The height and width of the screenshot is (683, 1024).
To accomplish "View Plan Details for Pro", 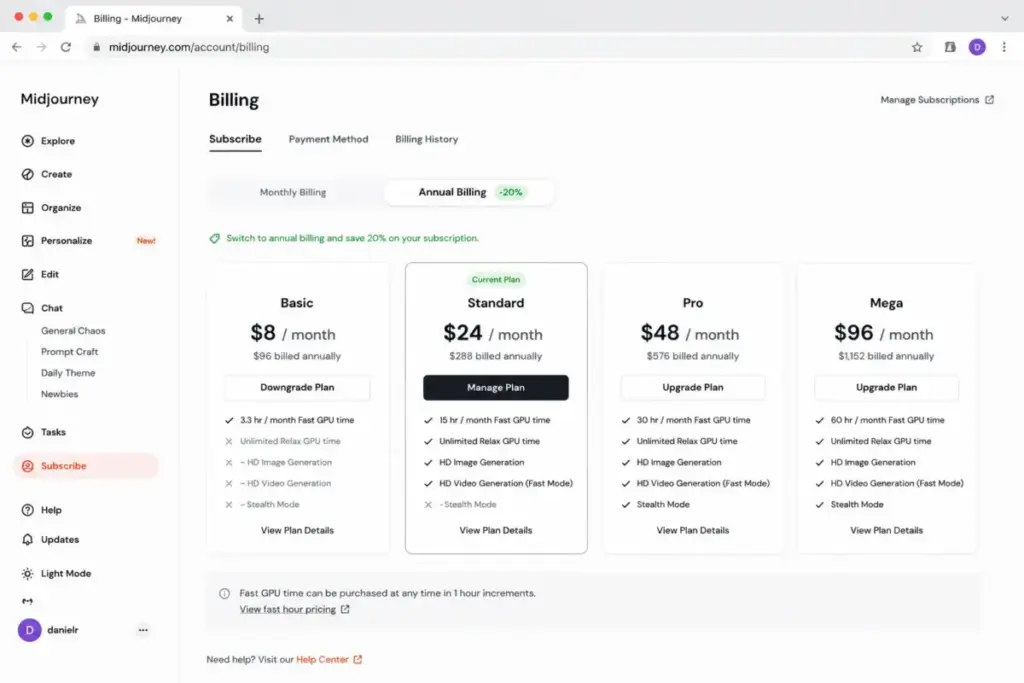I will (x=693, y=531).
